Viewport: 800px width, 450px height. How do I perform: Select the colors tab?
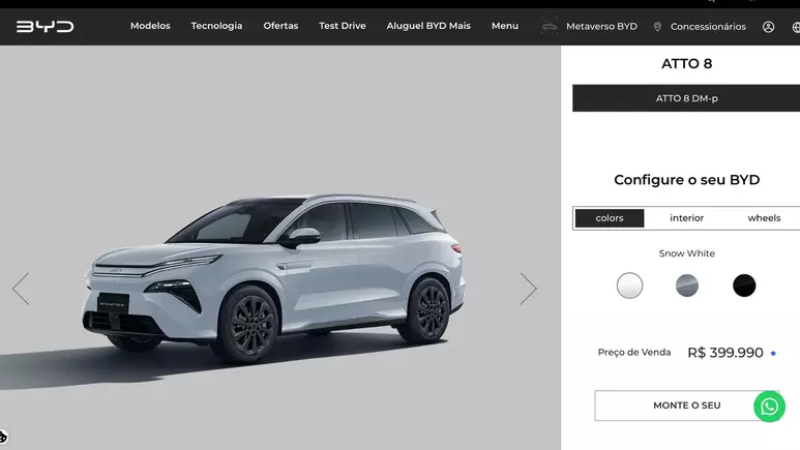(x=609, y=218)
